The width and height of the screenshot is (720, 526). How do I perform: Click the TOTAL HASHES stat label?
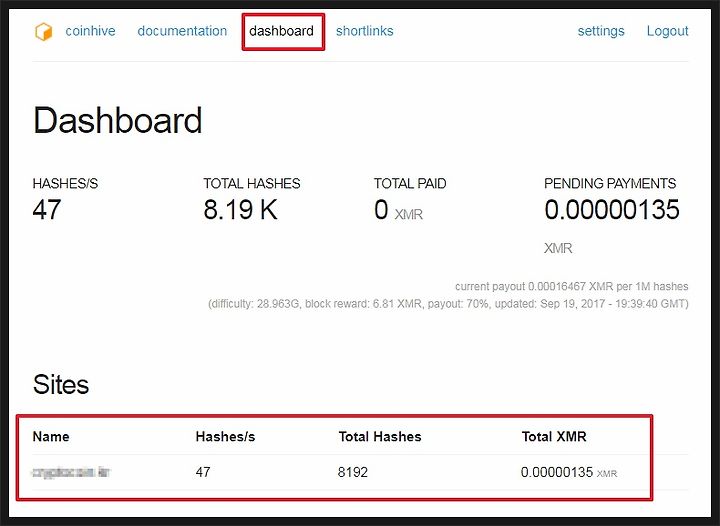(x=252, y=184)
